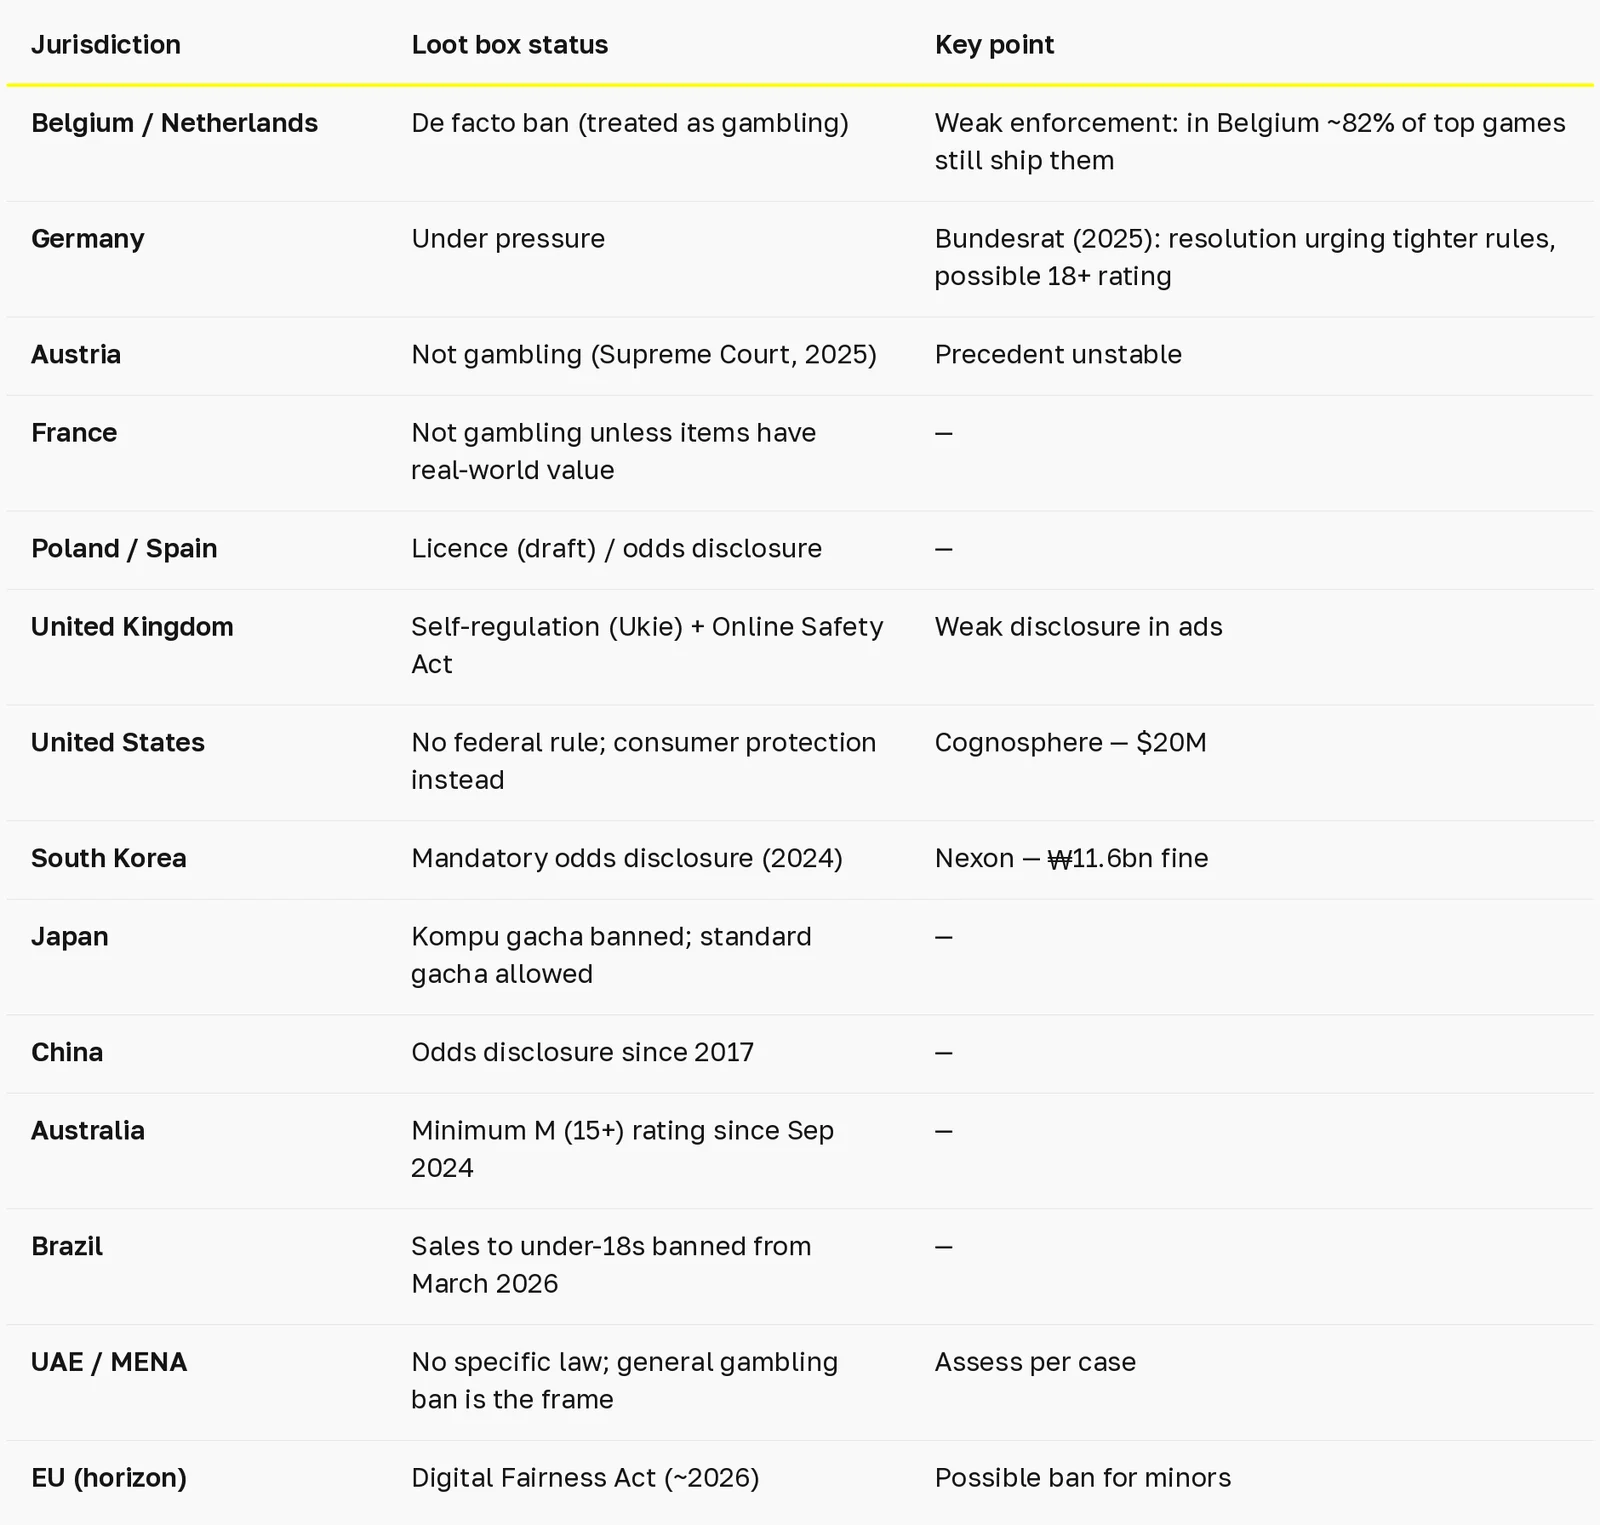Click the United Kingdom jurisdiction cell
This screenshot has width=1600, height=1525.
[132, 627]
